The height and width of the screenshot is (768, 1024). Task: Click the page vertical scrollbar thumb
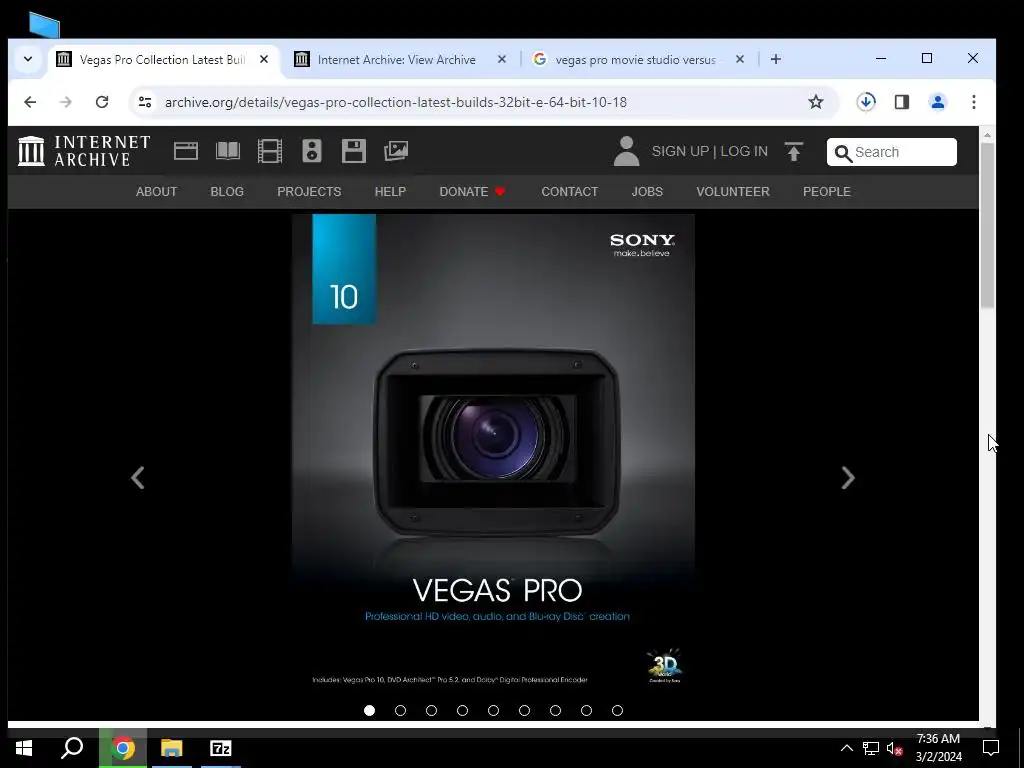987,225
